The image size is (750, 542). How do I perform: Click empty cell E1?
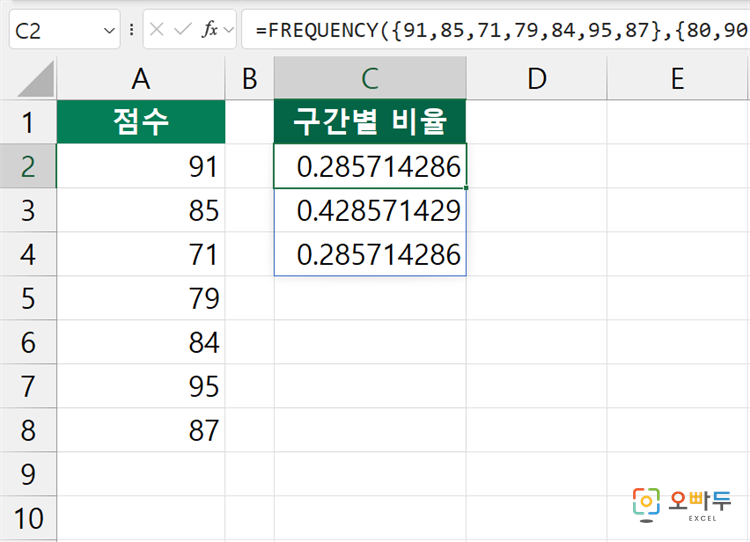click(x=678, y=122)
